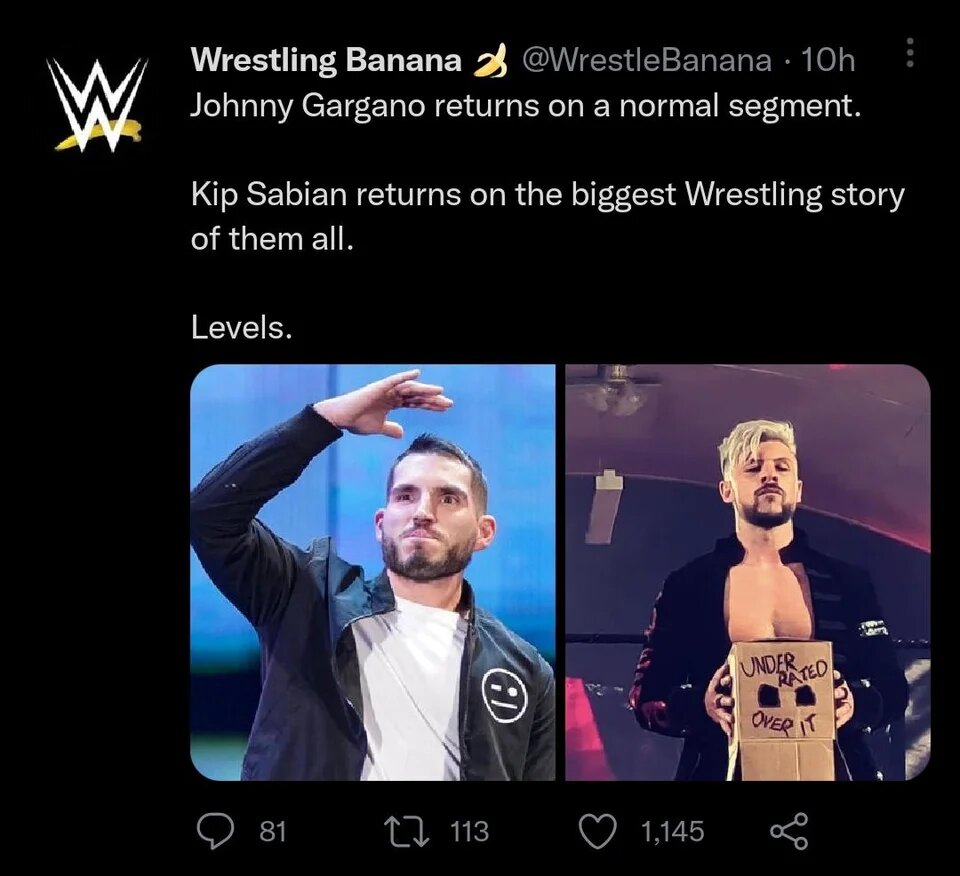The width and height of the screenshot is (960, 876).
Task: Open the Wrestling Banana display name
Action: [326, 61]
